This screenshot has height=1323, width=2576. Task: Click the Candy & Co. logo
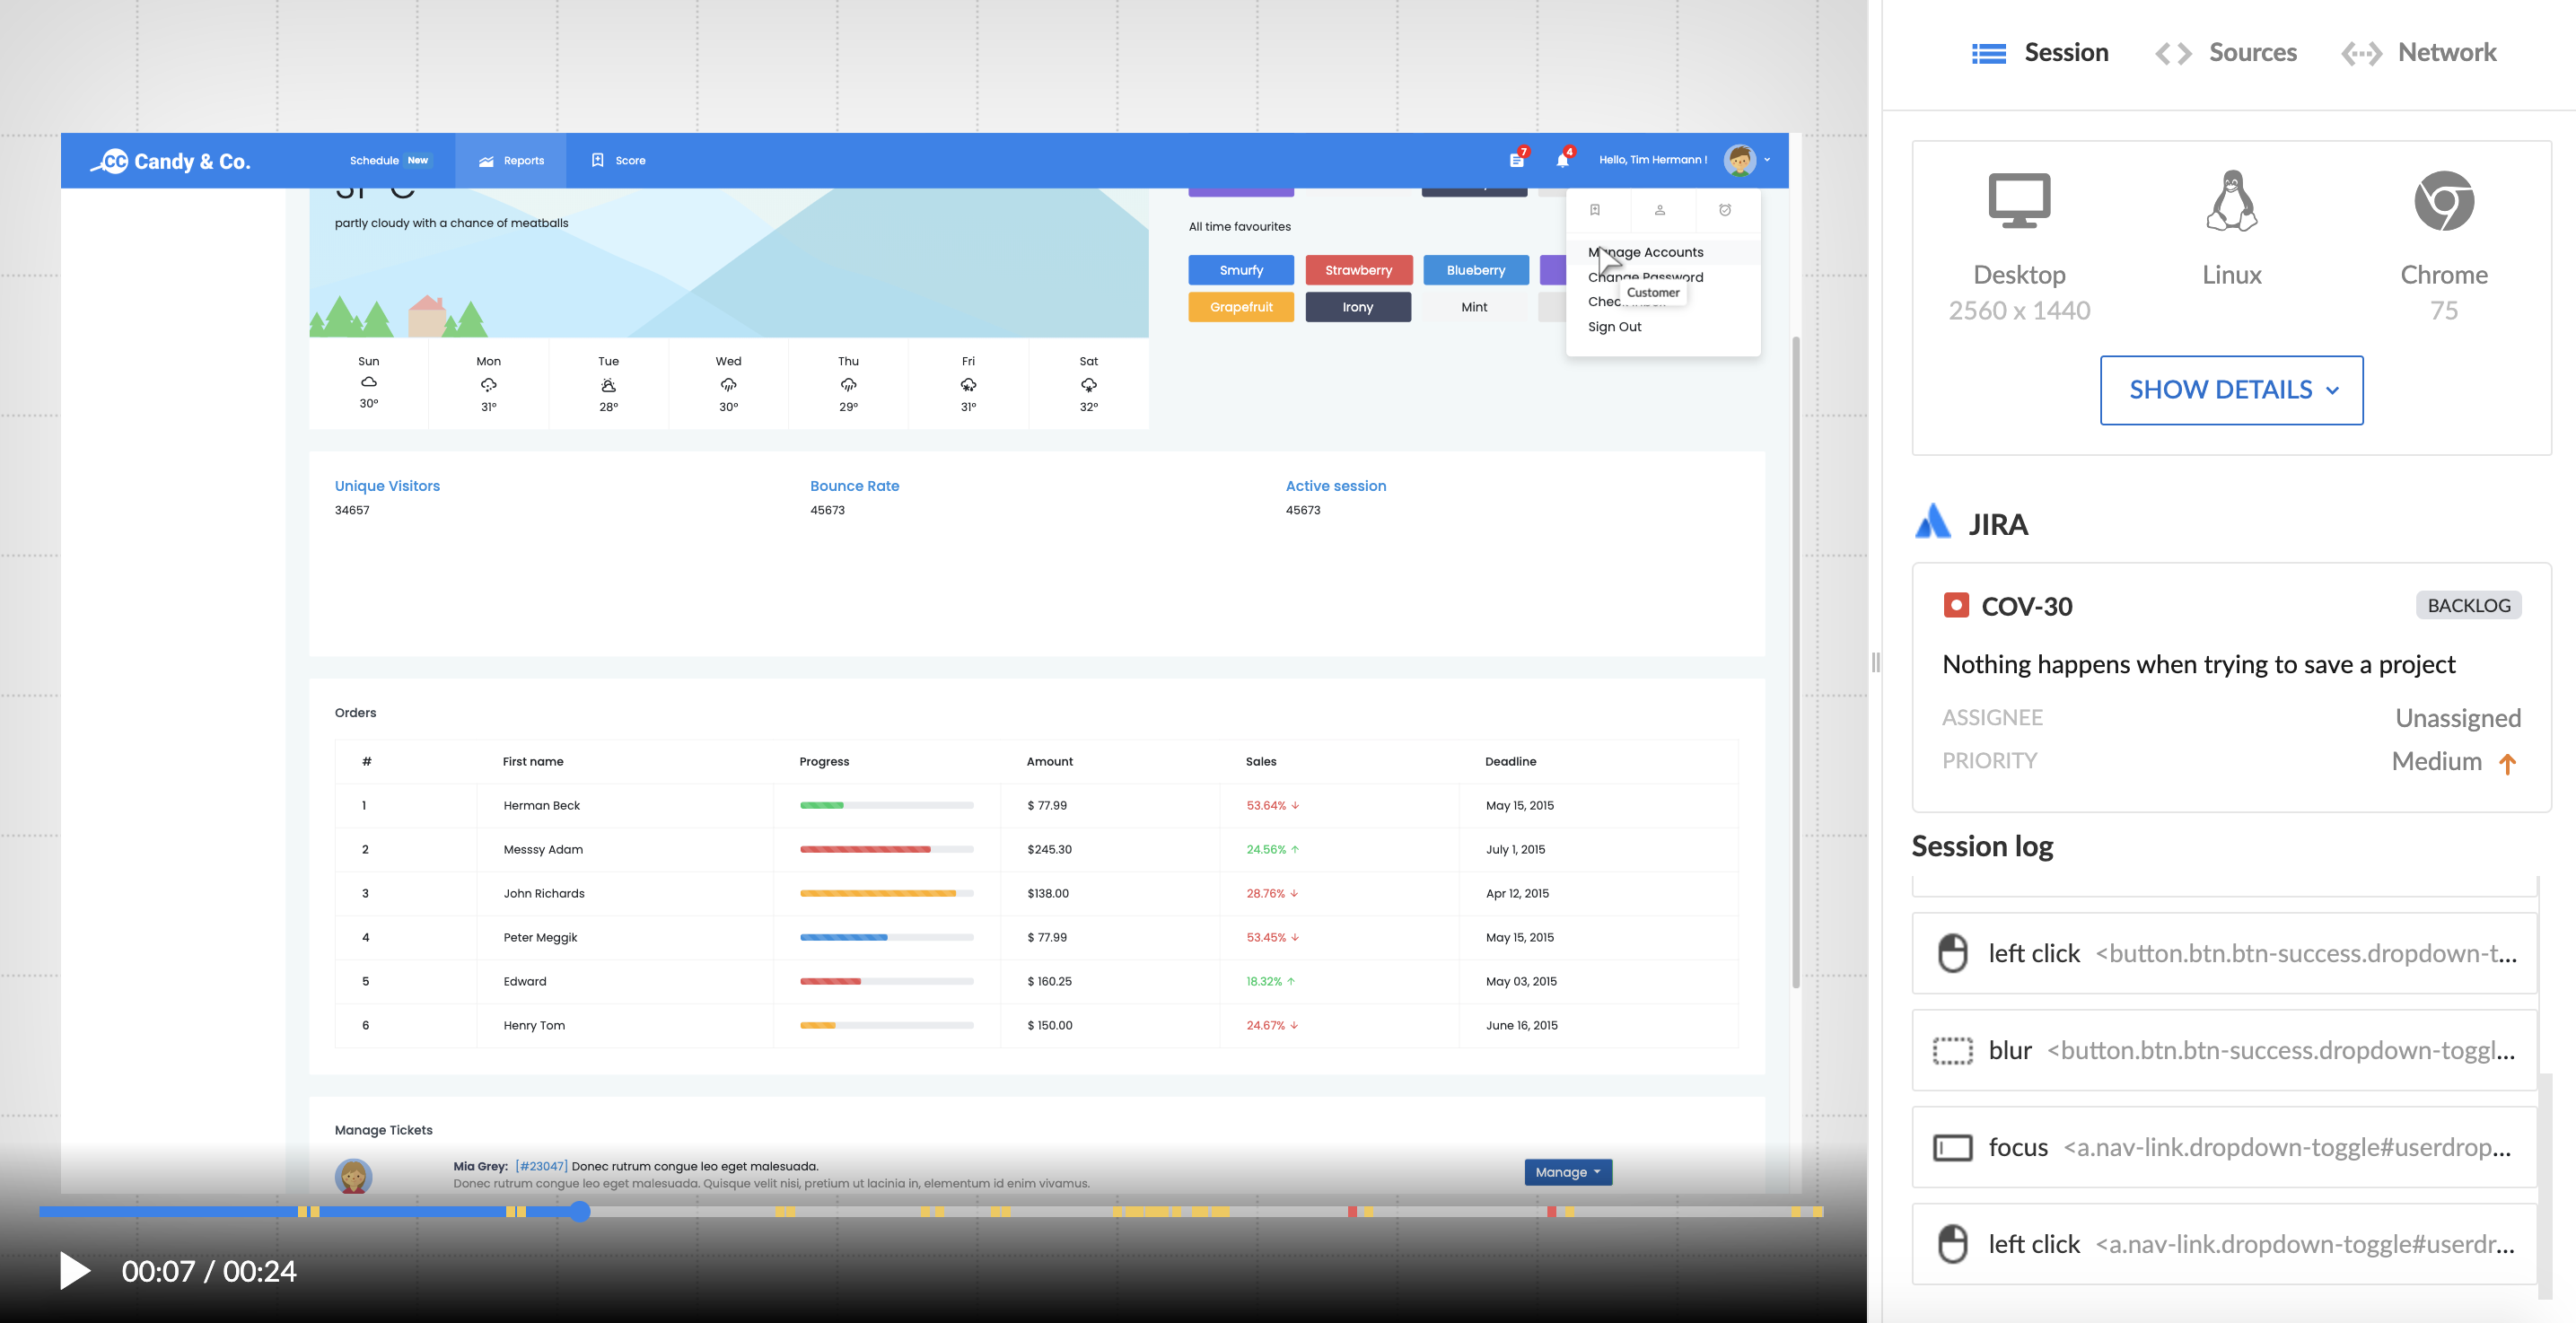click(171, 161)
